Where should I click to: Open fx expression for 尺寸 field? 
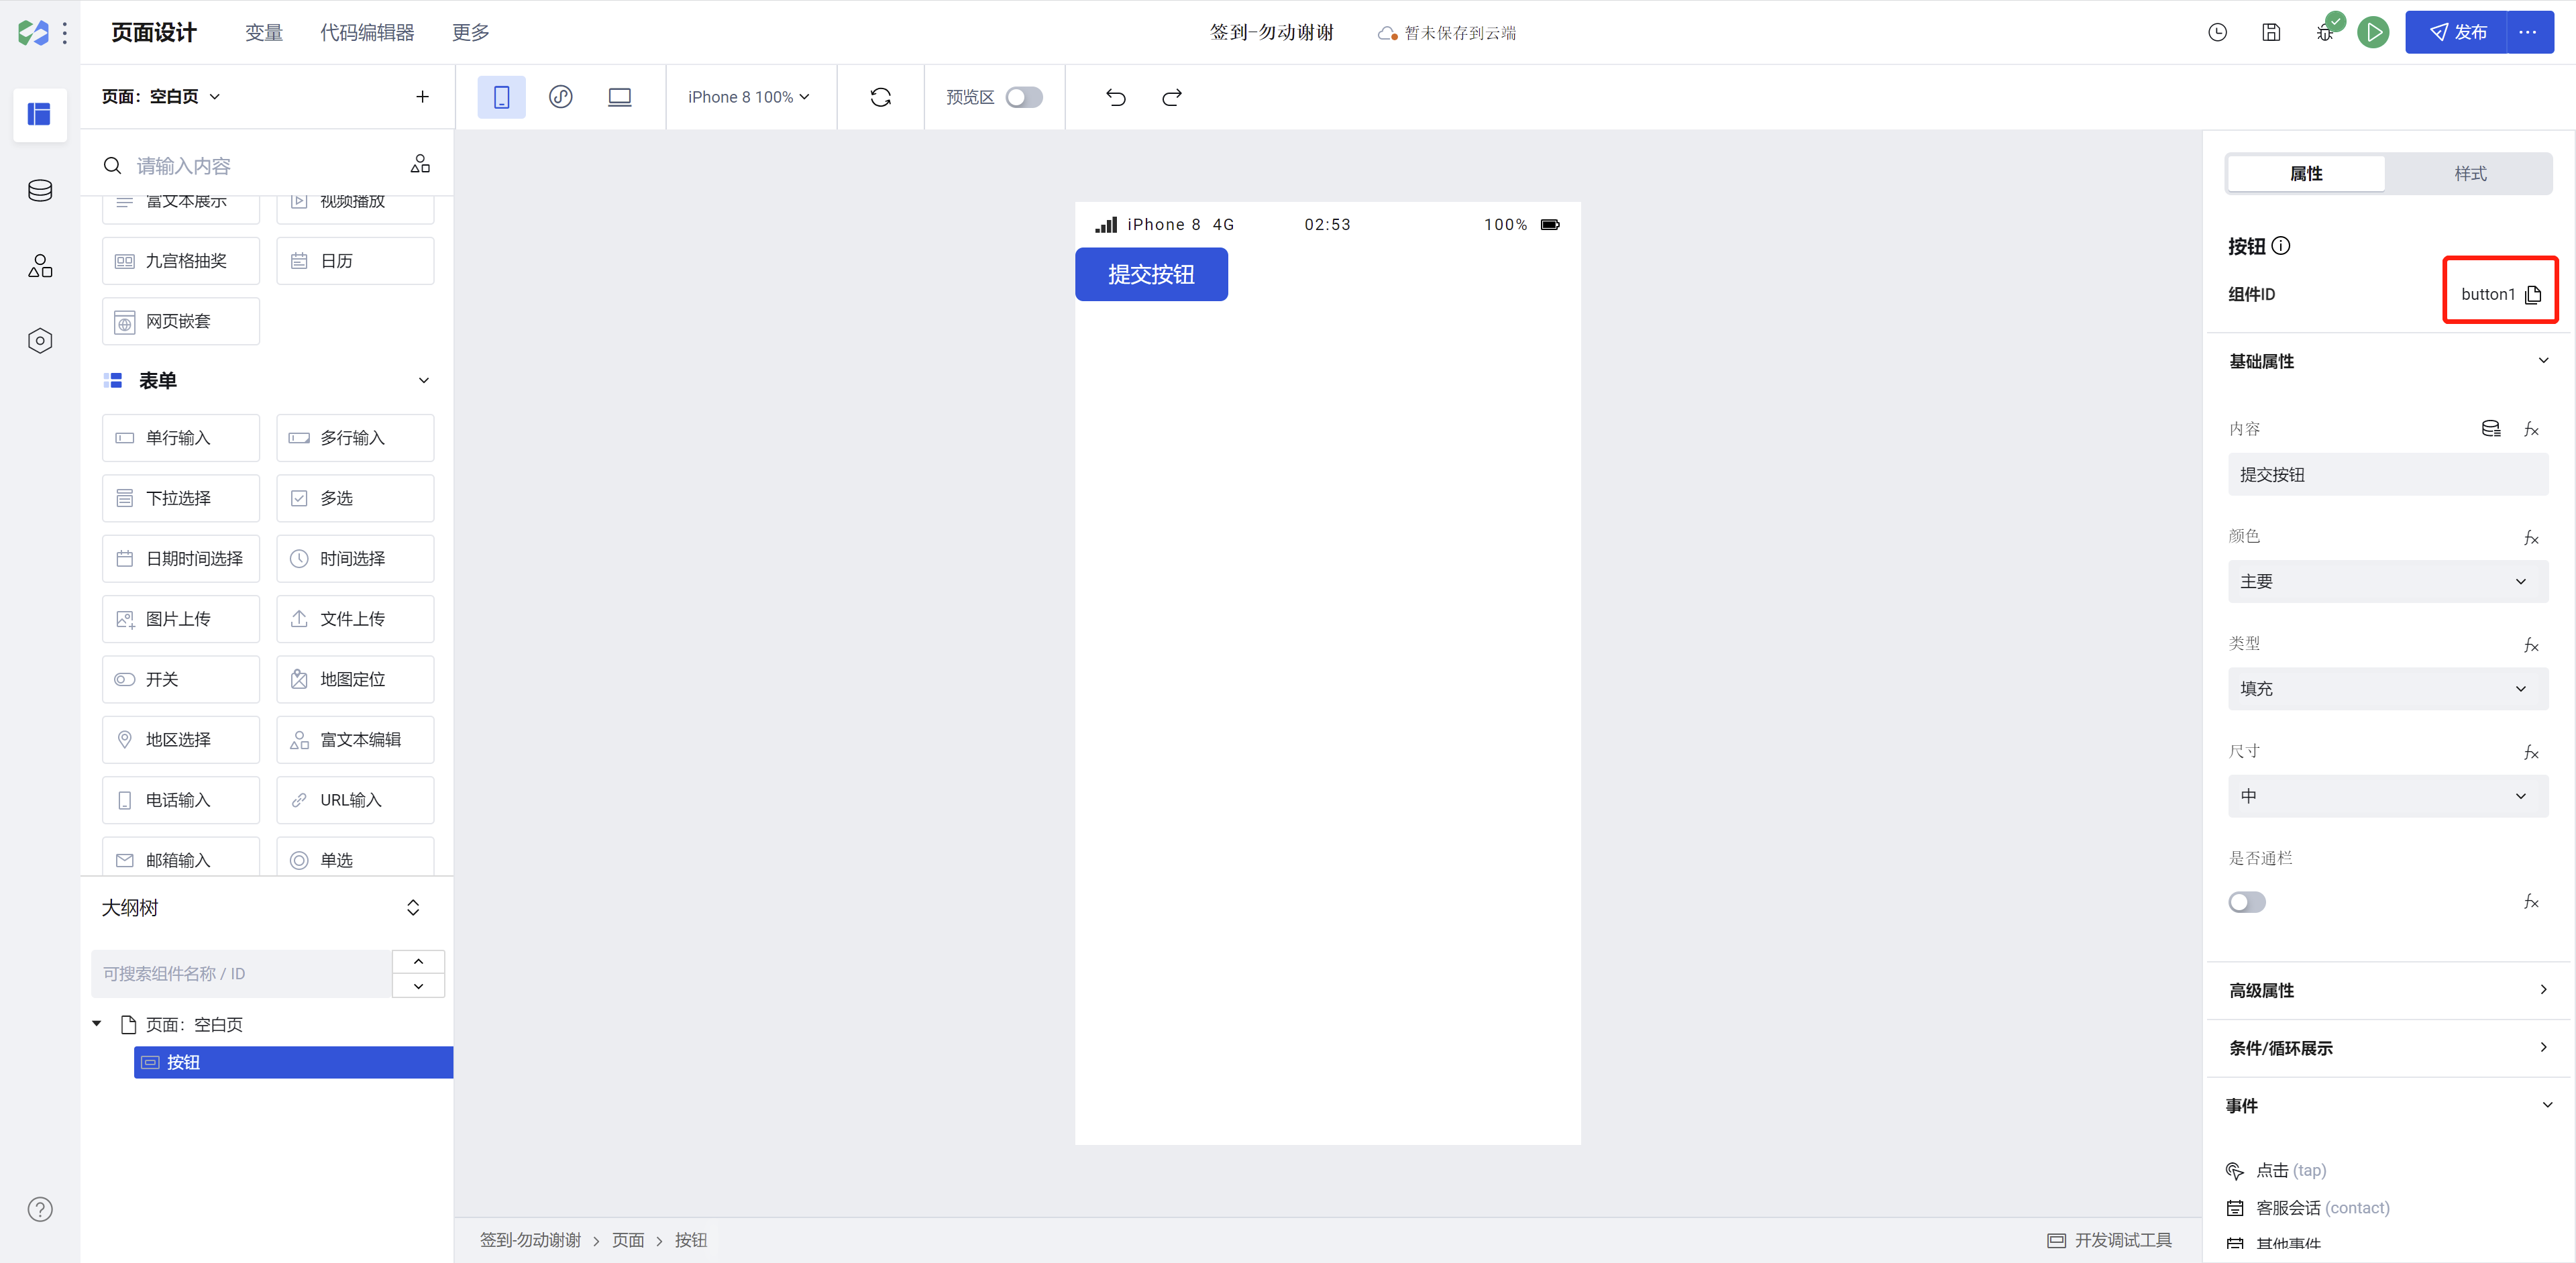(x=2531, y=752)
